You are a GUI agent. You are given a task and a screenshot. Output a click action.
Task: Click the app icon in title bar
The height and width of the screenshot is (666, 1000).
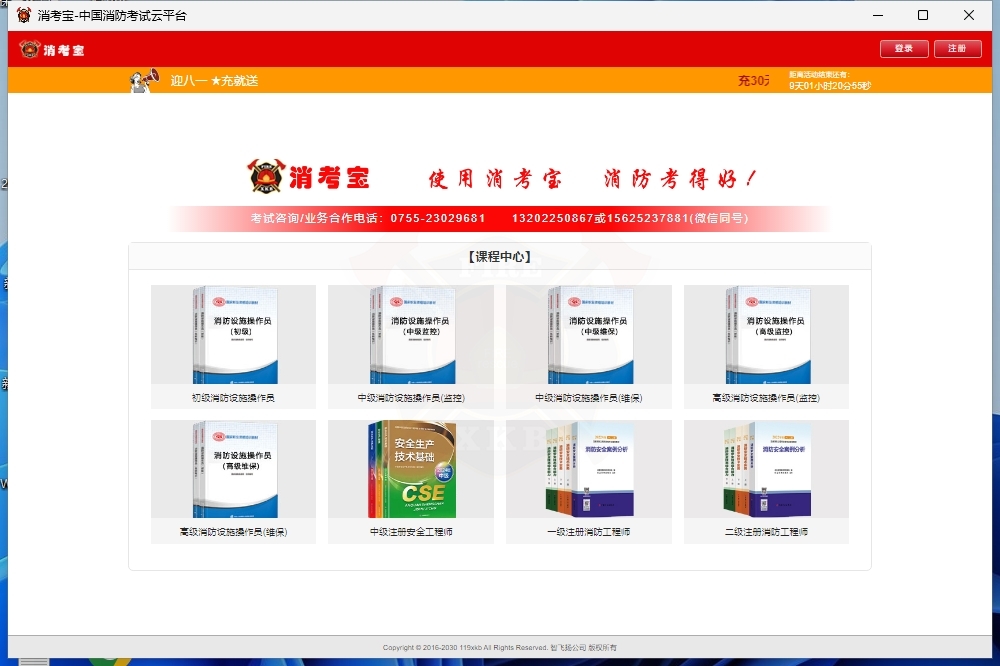[x=23, y=15]
